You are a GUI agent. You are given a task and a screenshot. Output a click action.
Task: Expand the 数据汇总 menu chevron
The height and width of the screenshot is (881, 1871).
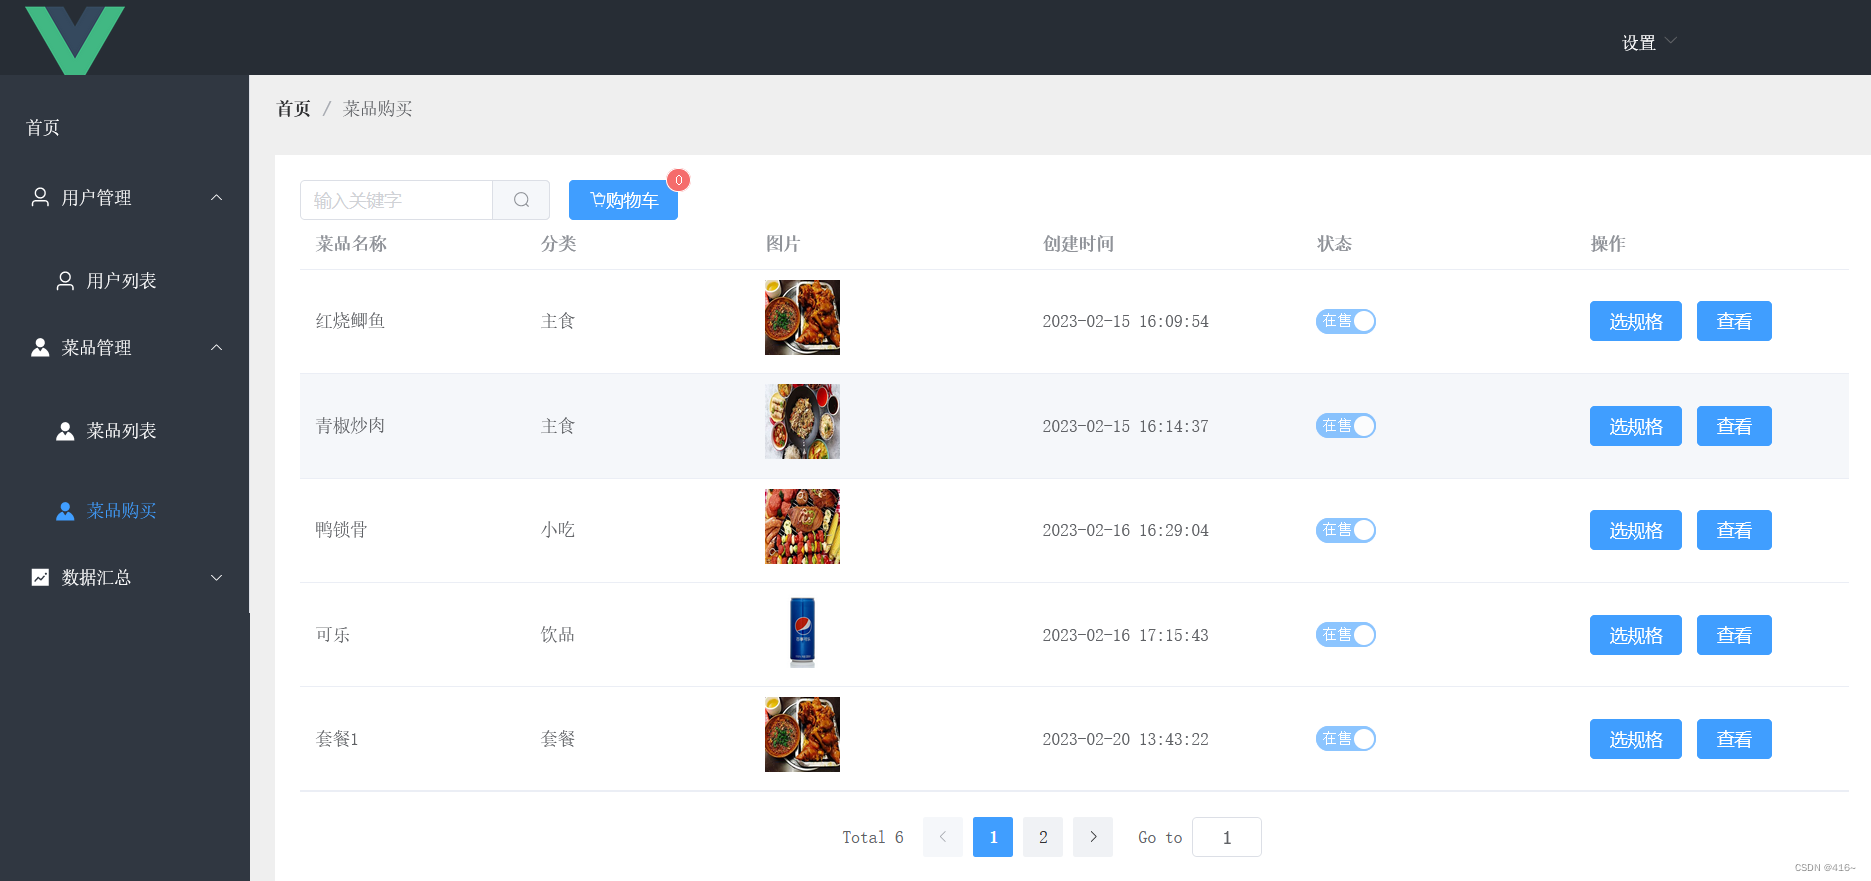coord(216,577)
